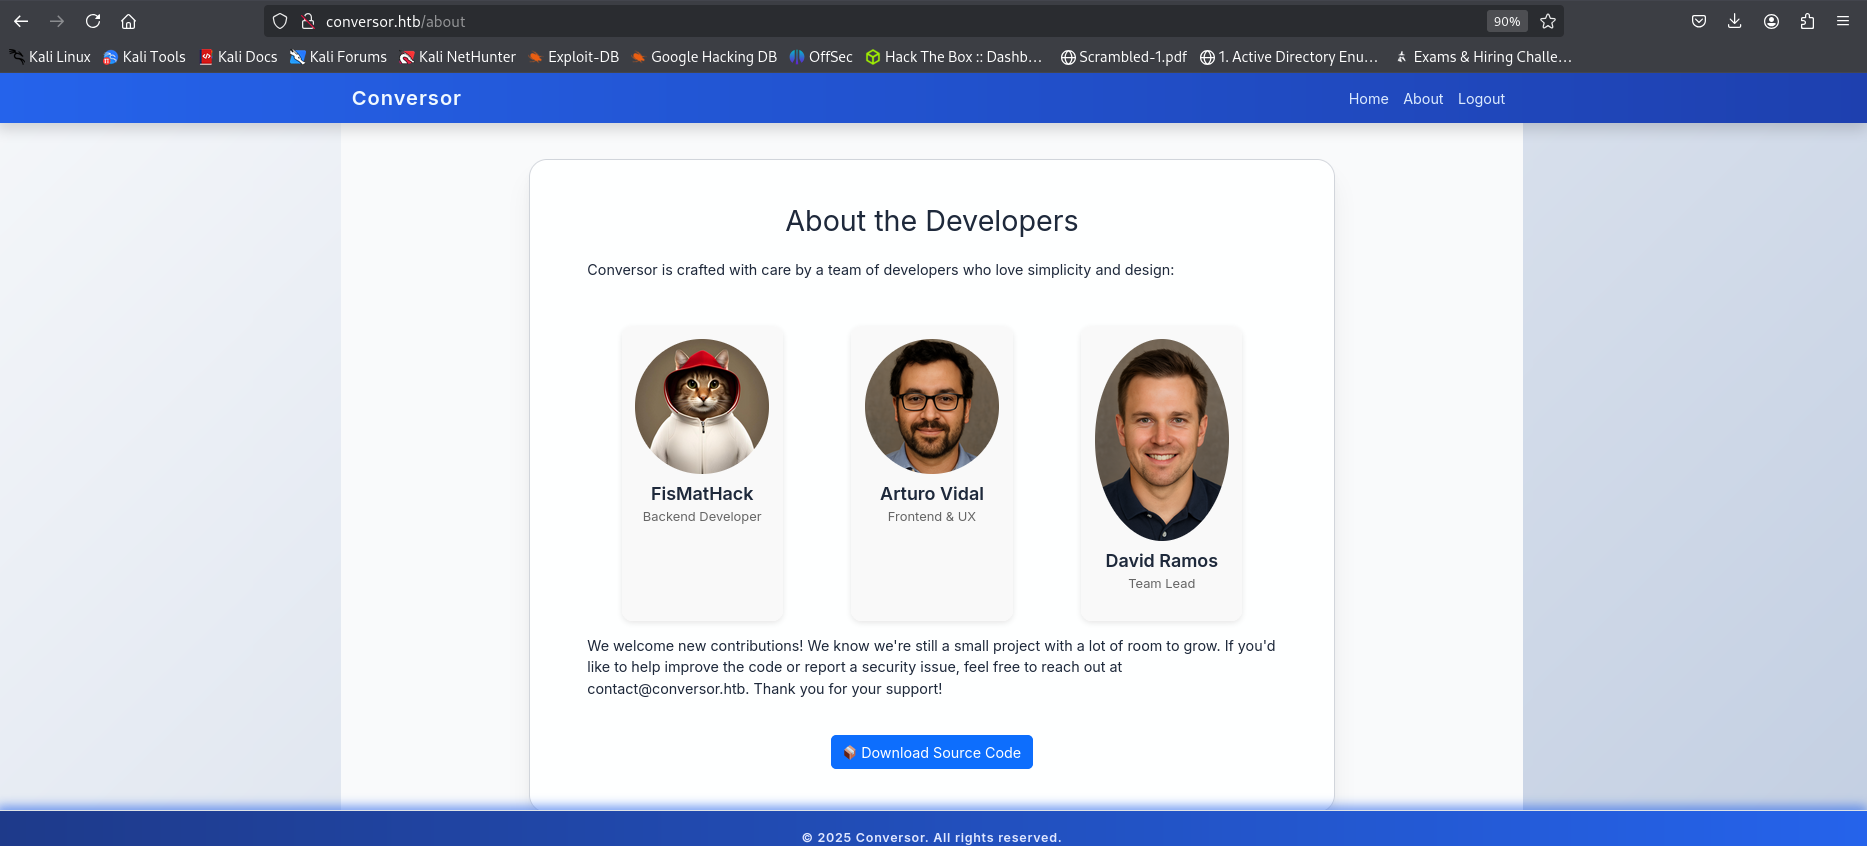Image resolution: width=1867 pixels, height=846 pixels.
Task: Click Download Source Code button
Action: click(x=931, y=752)
